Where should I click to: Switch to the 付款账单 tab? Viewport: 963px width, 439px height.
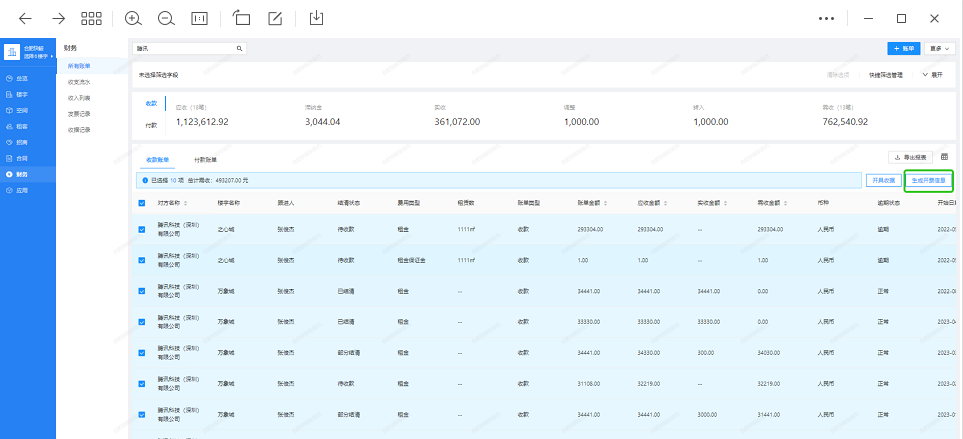(x=206, y=159)
